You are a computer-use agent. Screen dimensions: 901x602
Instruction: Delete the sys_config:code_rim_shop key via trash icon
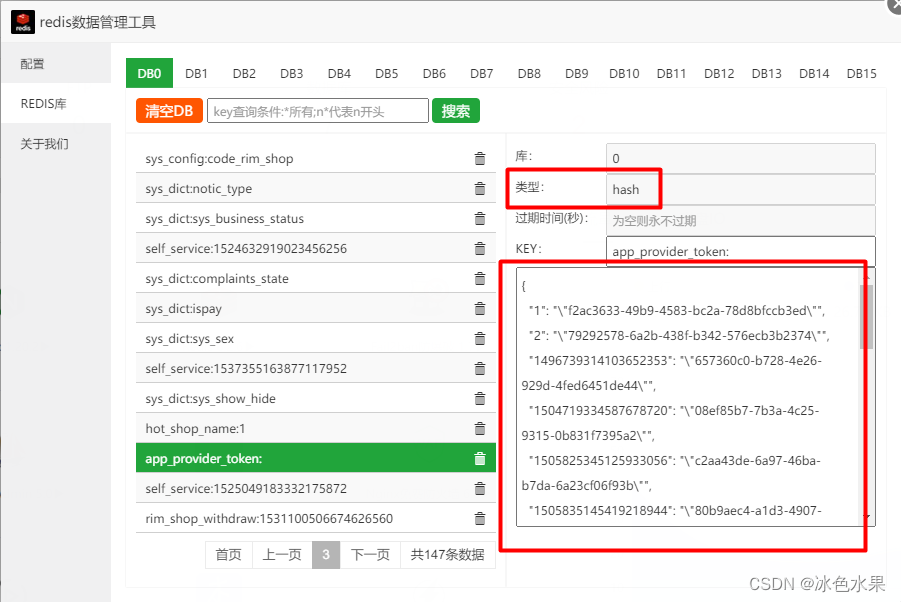click(x=480, y=159)
